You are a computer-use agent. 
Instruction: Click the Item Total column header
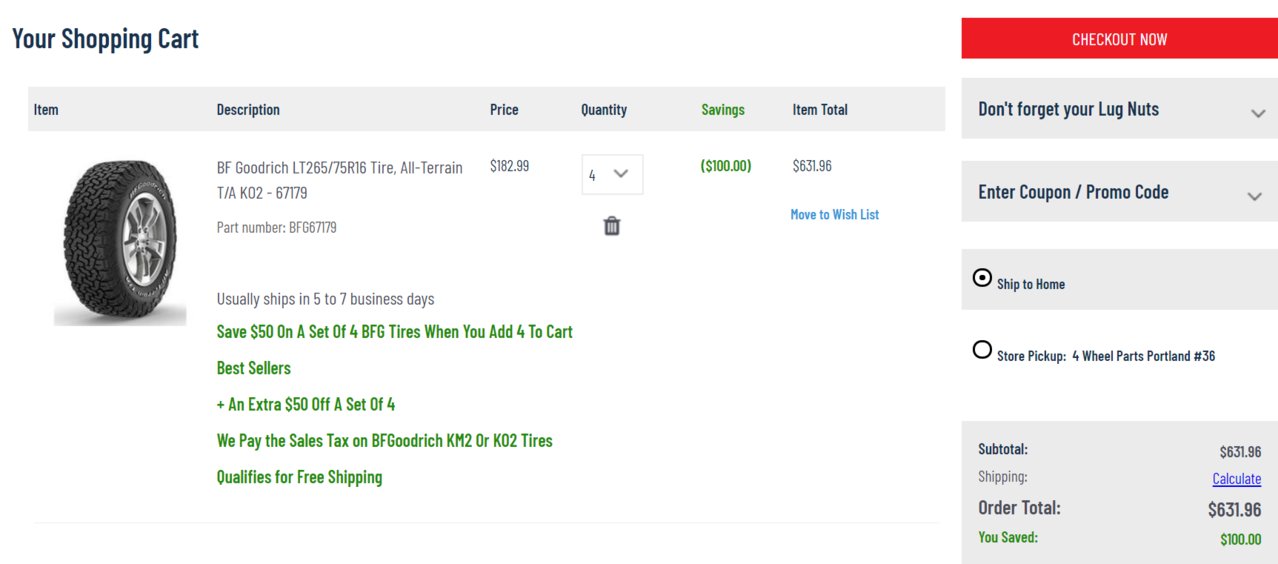pyautogui.click(x=820, y=109)
